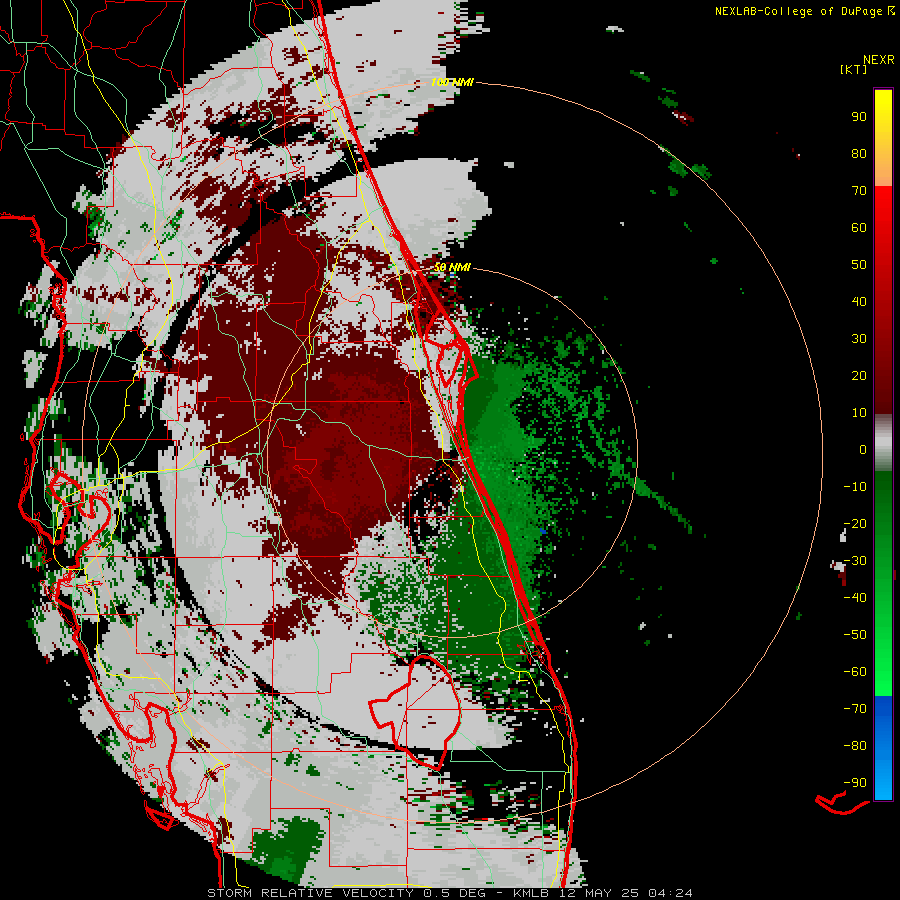Click the 20 value on velocity scale

coord(859,375)
